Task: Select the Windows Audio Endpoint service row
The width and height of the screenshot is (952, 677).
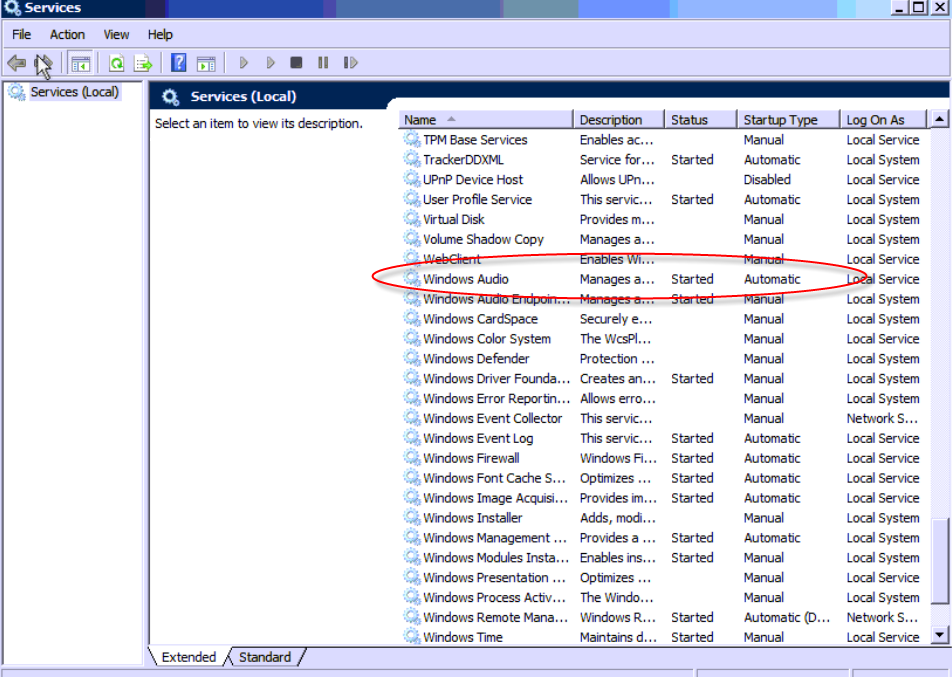Action: click(664, 299)
